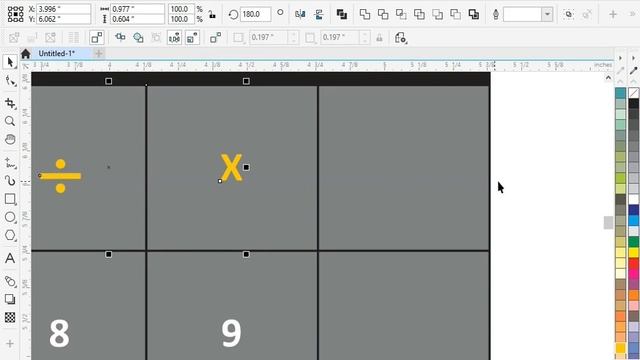640x360 pixels.
Task: Click the Weld shaping icon
Action: point(364,14)
